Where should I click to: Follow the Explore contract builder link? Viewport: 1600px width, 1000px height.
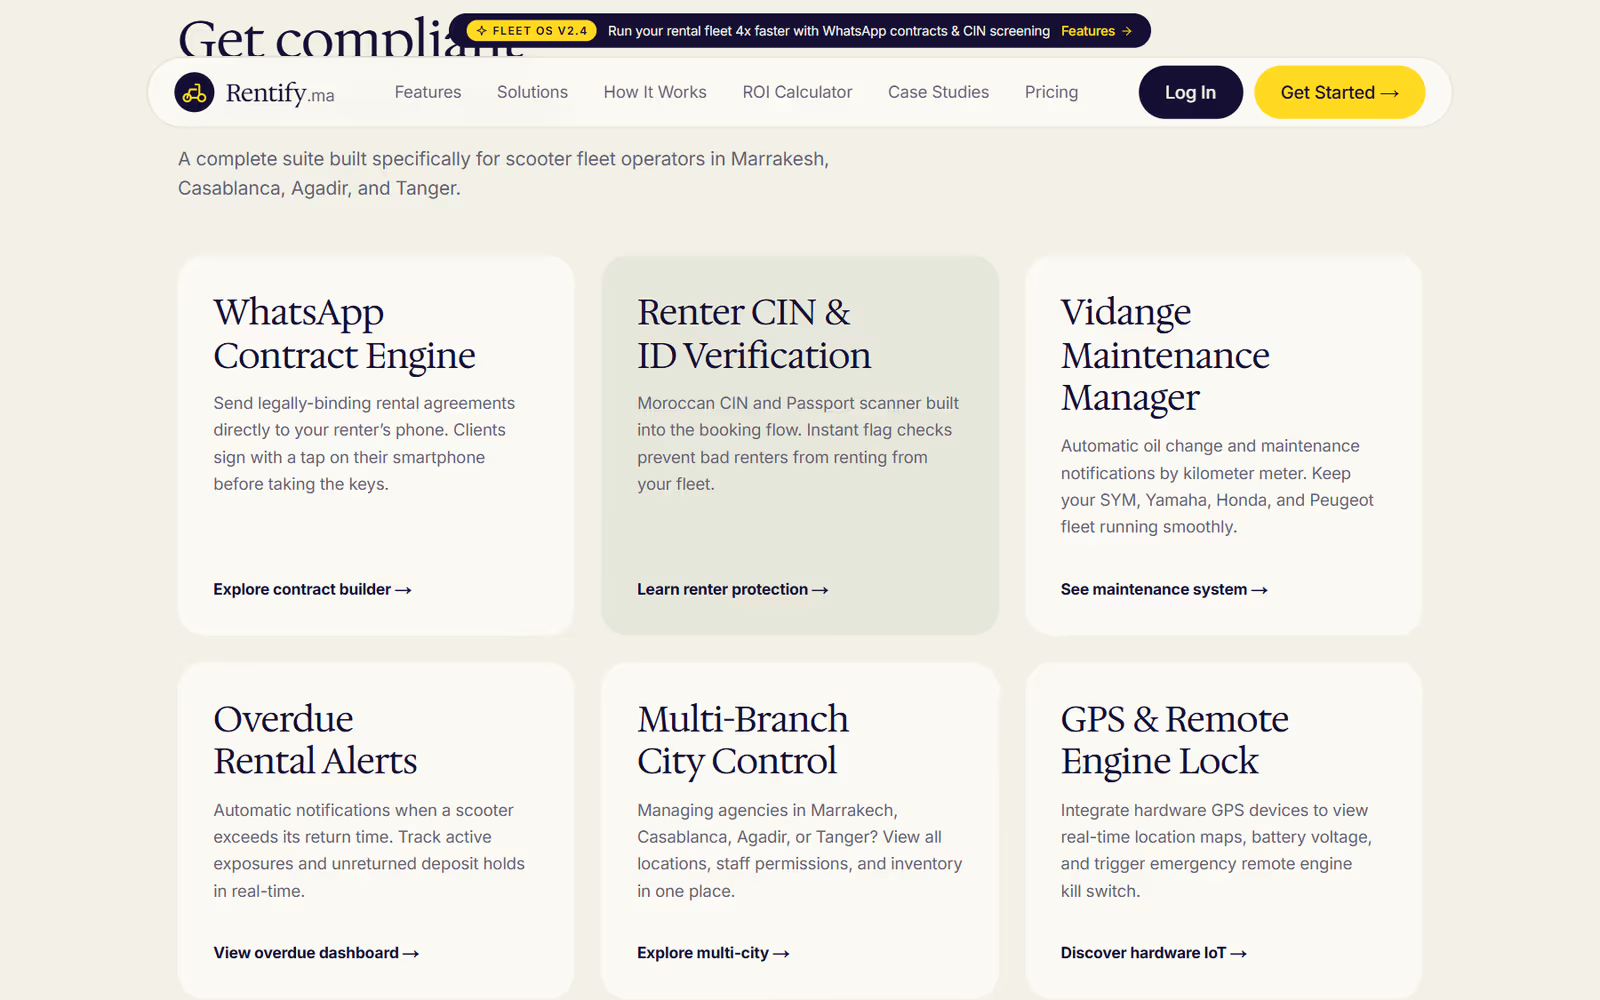312,590
